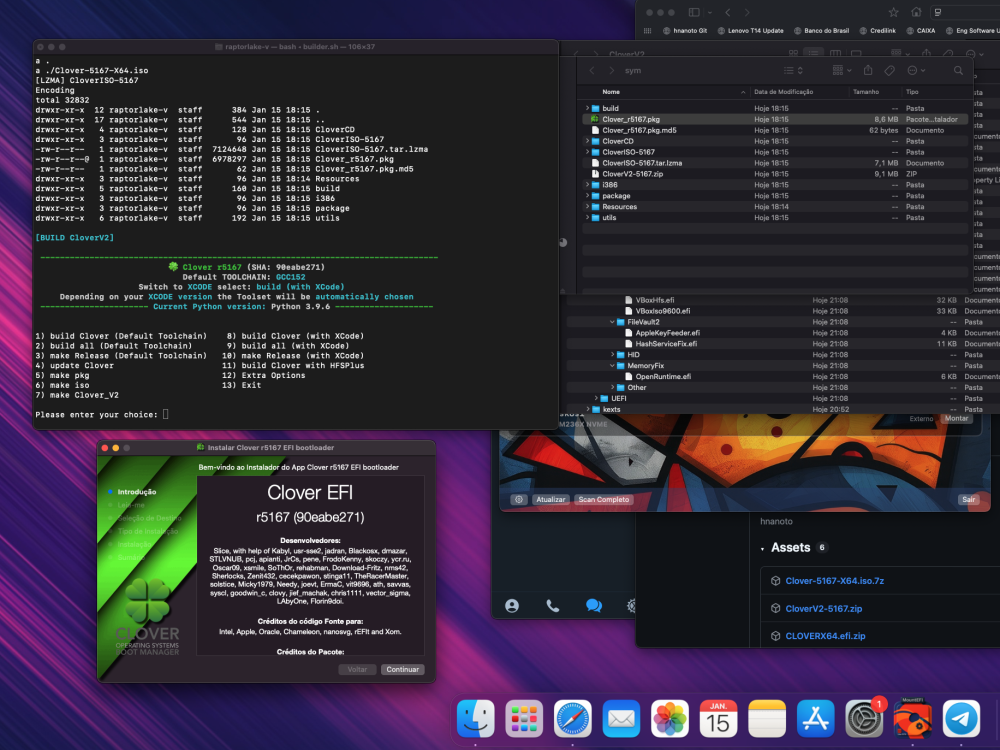Open System Settings with badge in Dock
Image resolution: width=1000 pixels, height=750 pixels.
(864, 719)
